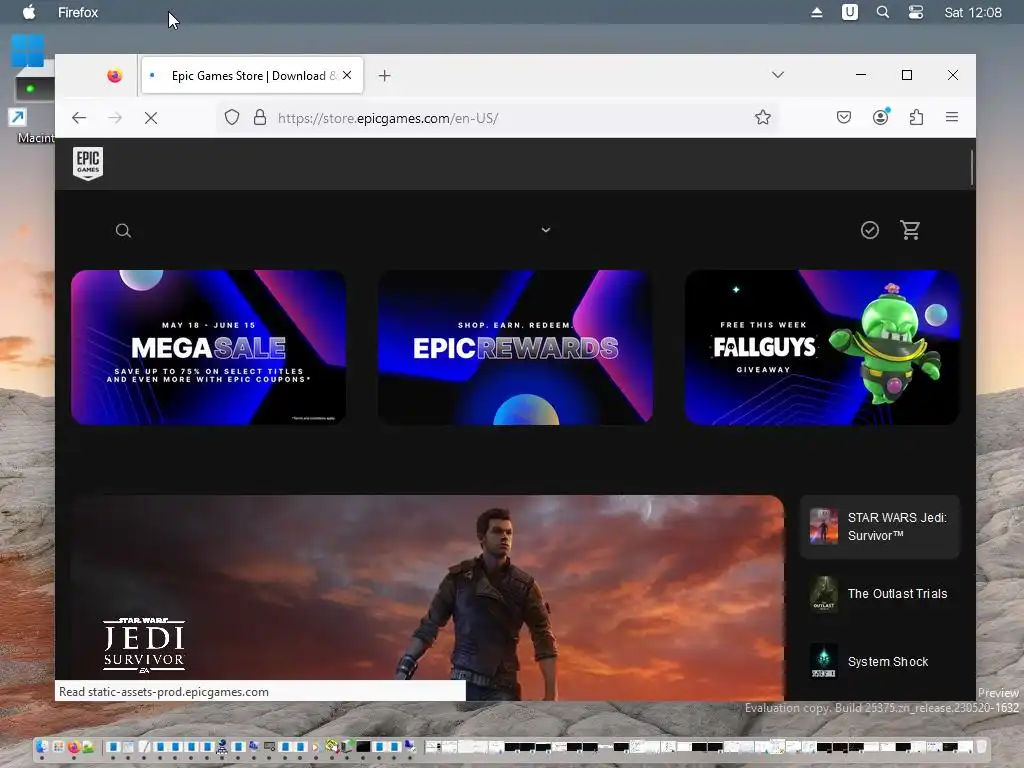This screenshot has height=768, width=1024.
Task: Open the Extensions puzzle-piece menu
Action: [916, 118]
